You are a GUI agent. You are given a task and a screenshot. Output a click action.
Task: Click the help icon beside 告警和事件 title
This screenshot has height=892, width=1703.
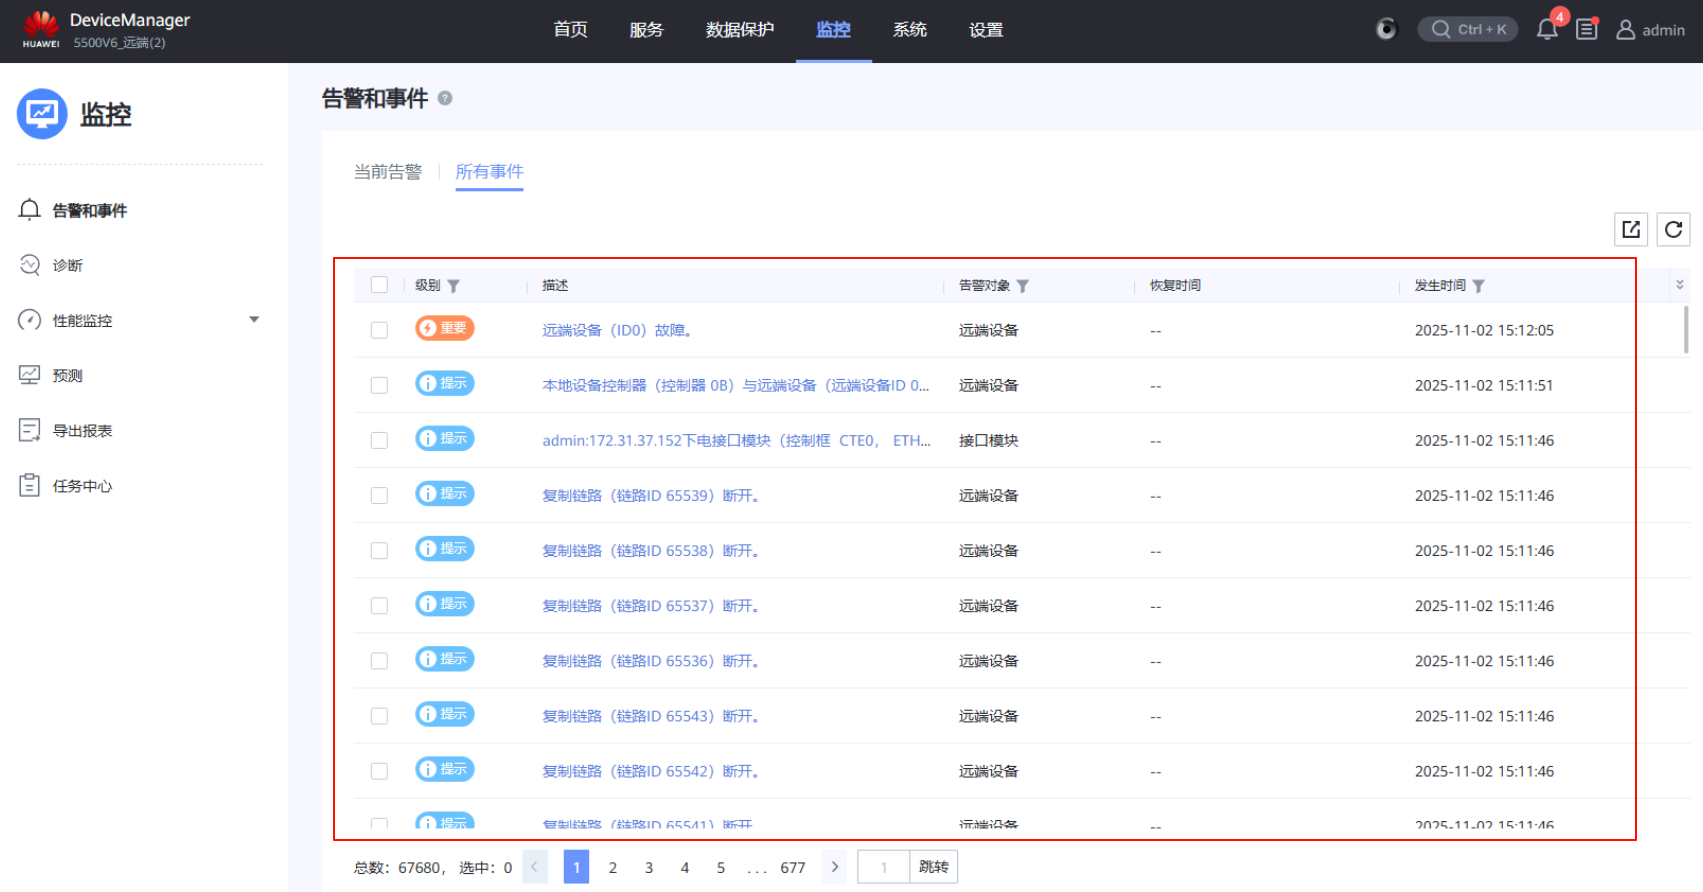445,98
